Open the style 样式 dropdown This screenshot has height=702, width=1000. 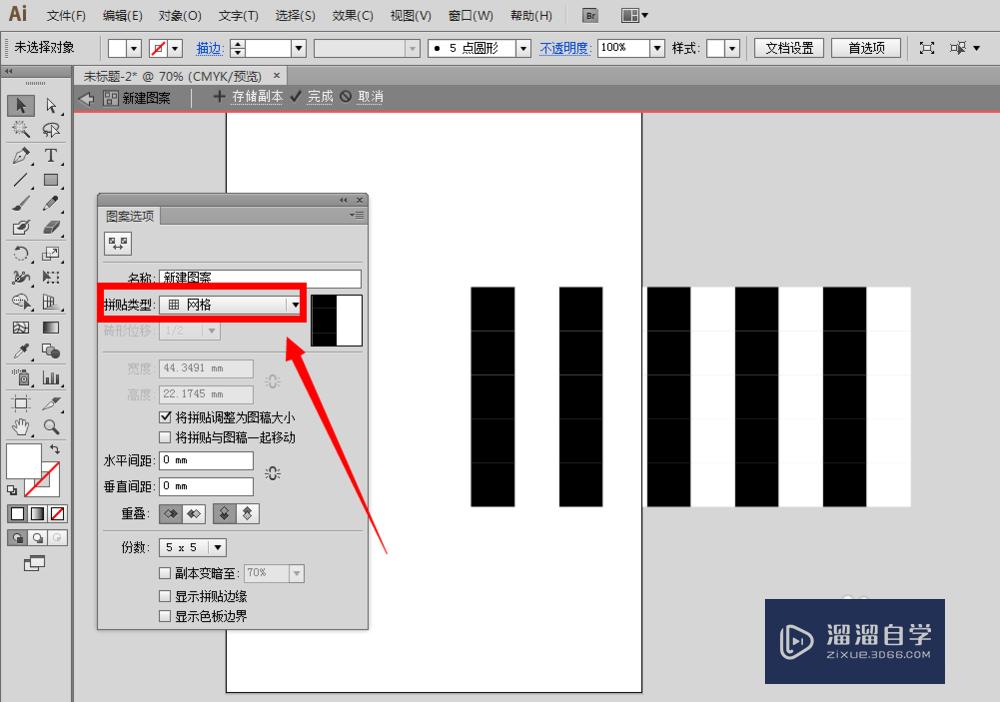pyautogui.click(x=732, y=48)
